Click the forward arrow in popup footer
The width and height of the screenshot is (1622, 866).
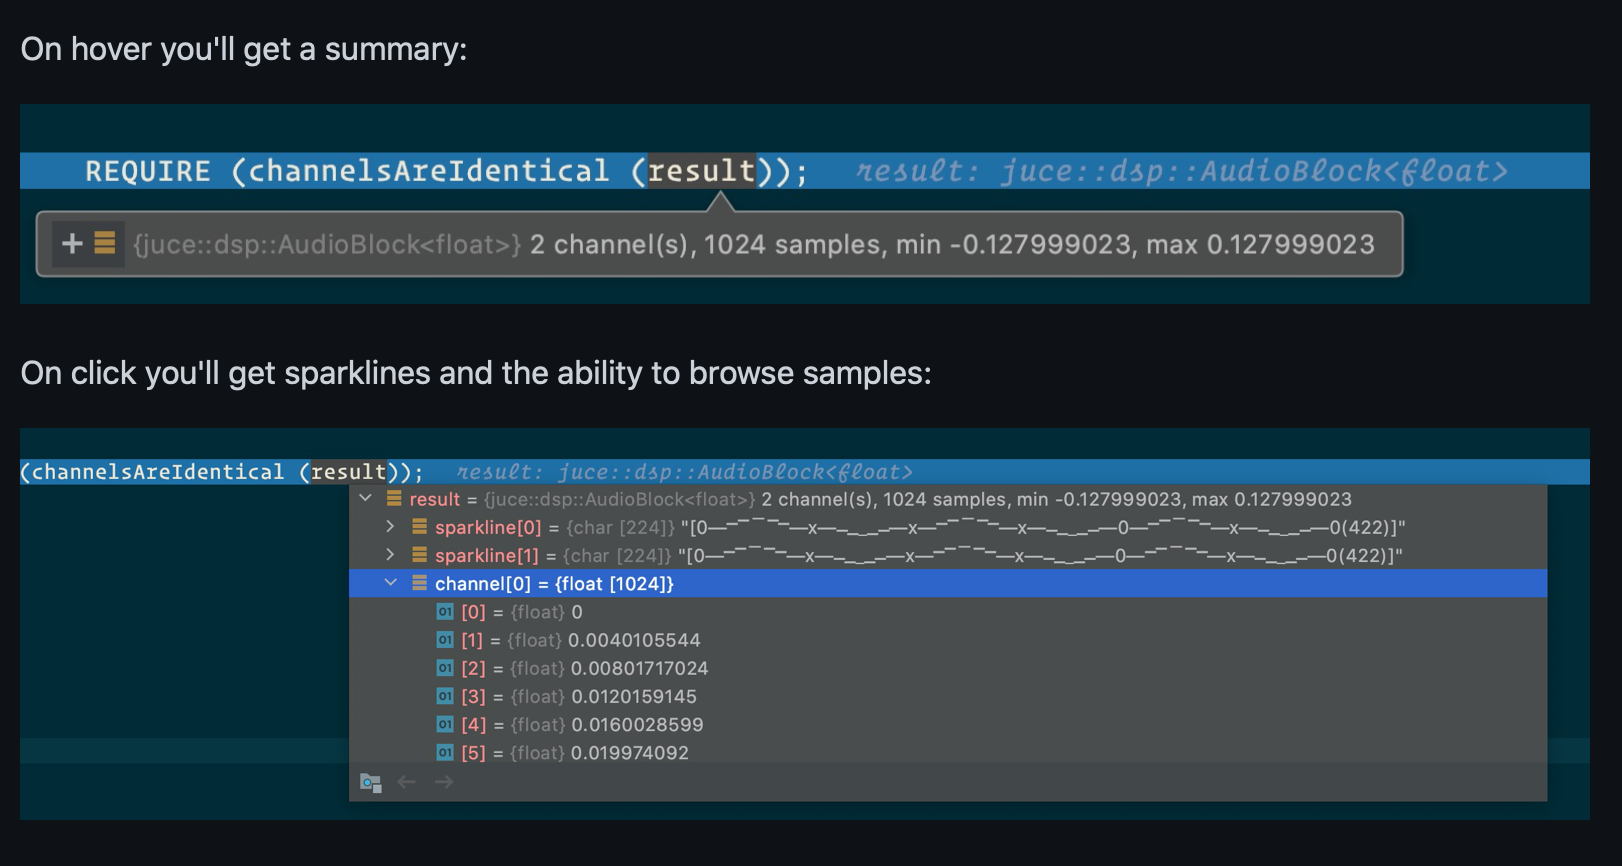click(x=444, y=782)
